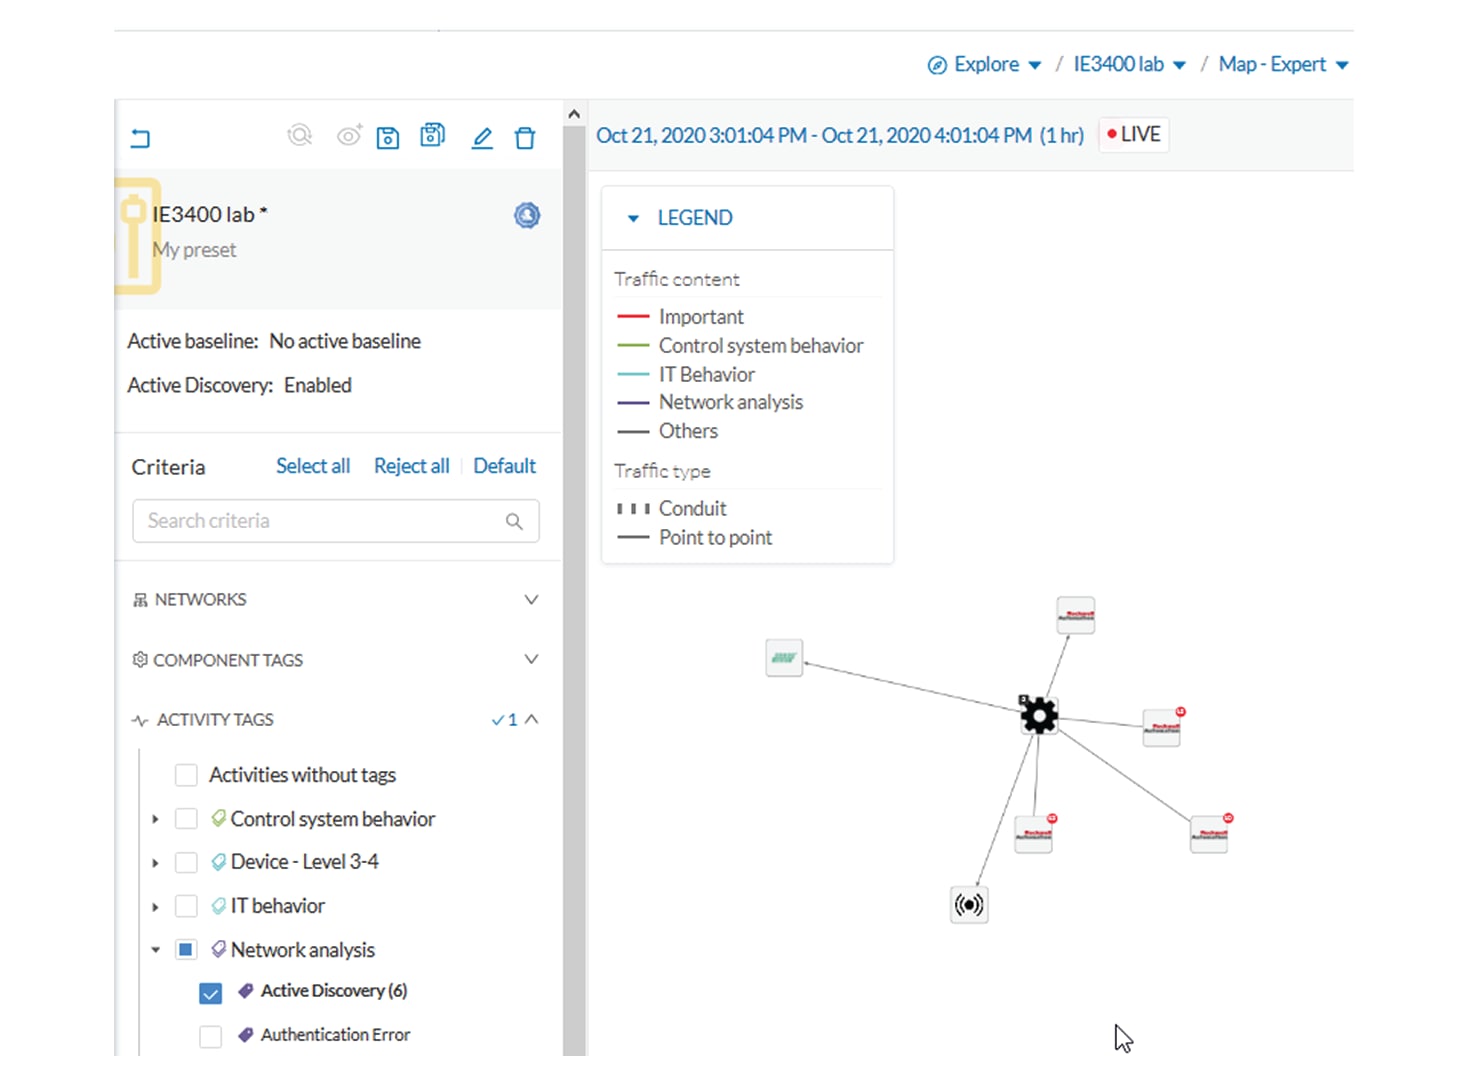1469x1083 pixels.
Task: Click the tag icon beside Authentication Error
Action: 246,1035
